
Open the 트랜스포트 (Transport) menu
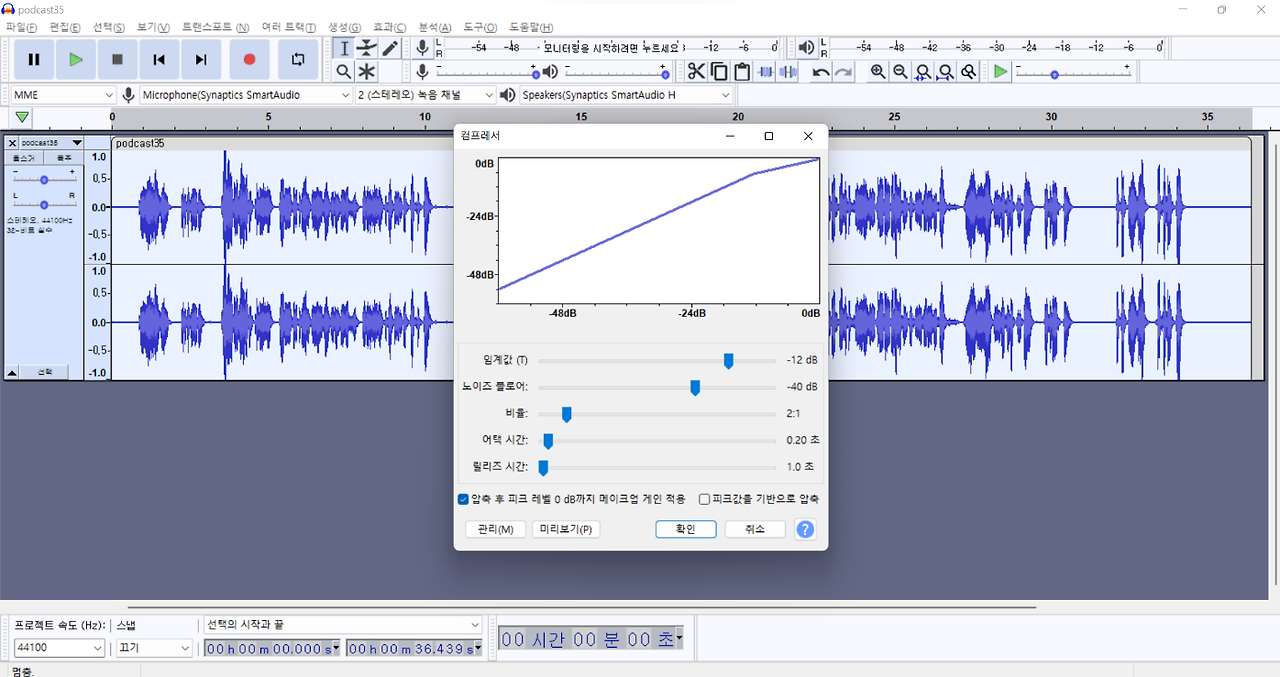point(215,27)
